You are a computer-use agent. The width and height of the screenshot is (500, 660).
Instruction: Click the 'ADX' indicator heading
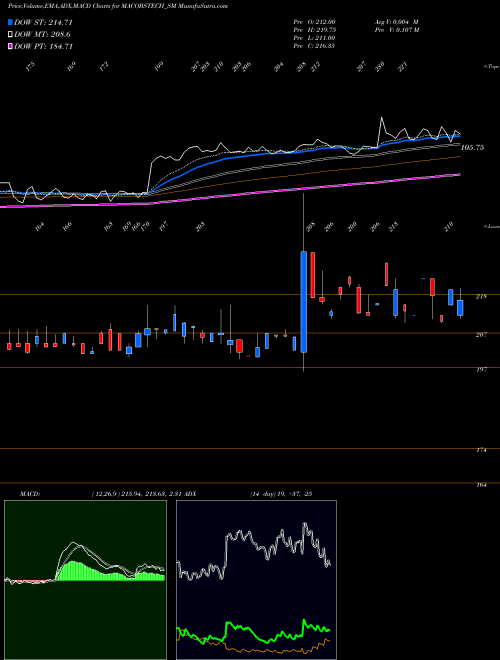190,494
